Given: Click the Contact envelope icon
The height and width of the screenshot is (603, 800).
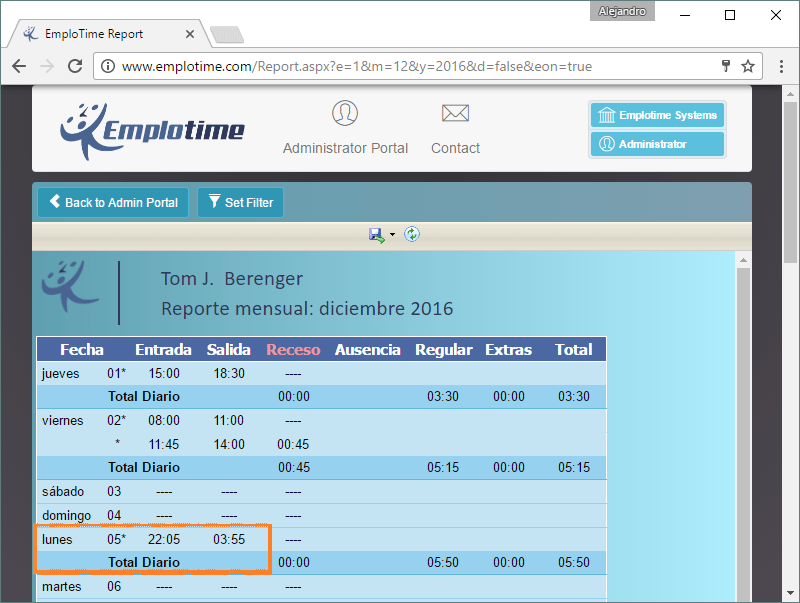Looking at the screenshot, I should (455, 113).
